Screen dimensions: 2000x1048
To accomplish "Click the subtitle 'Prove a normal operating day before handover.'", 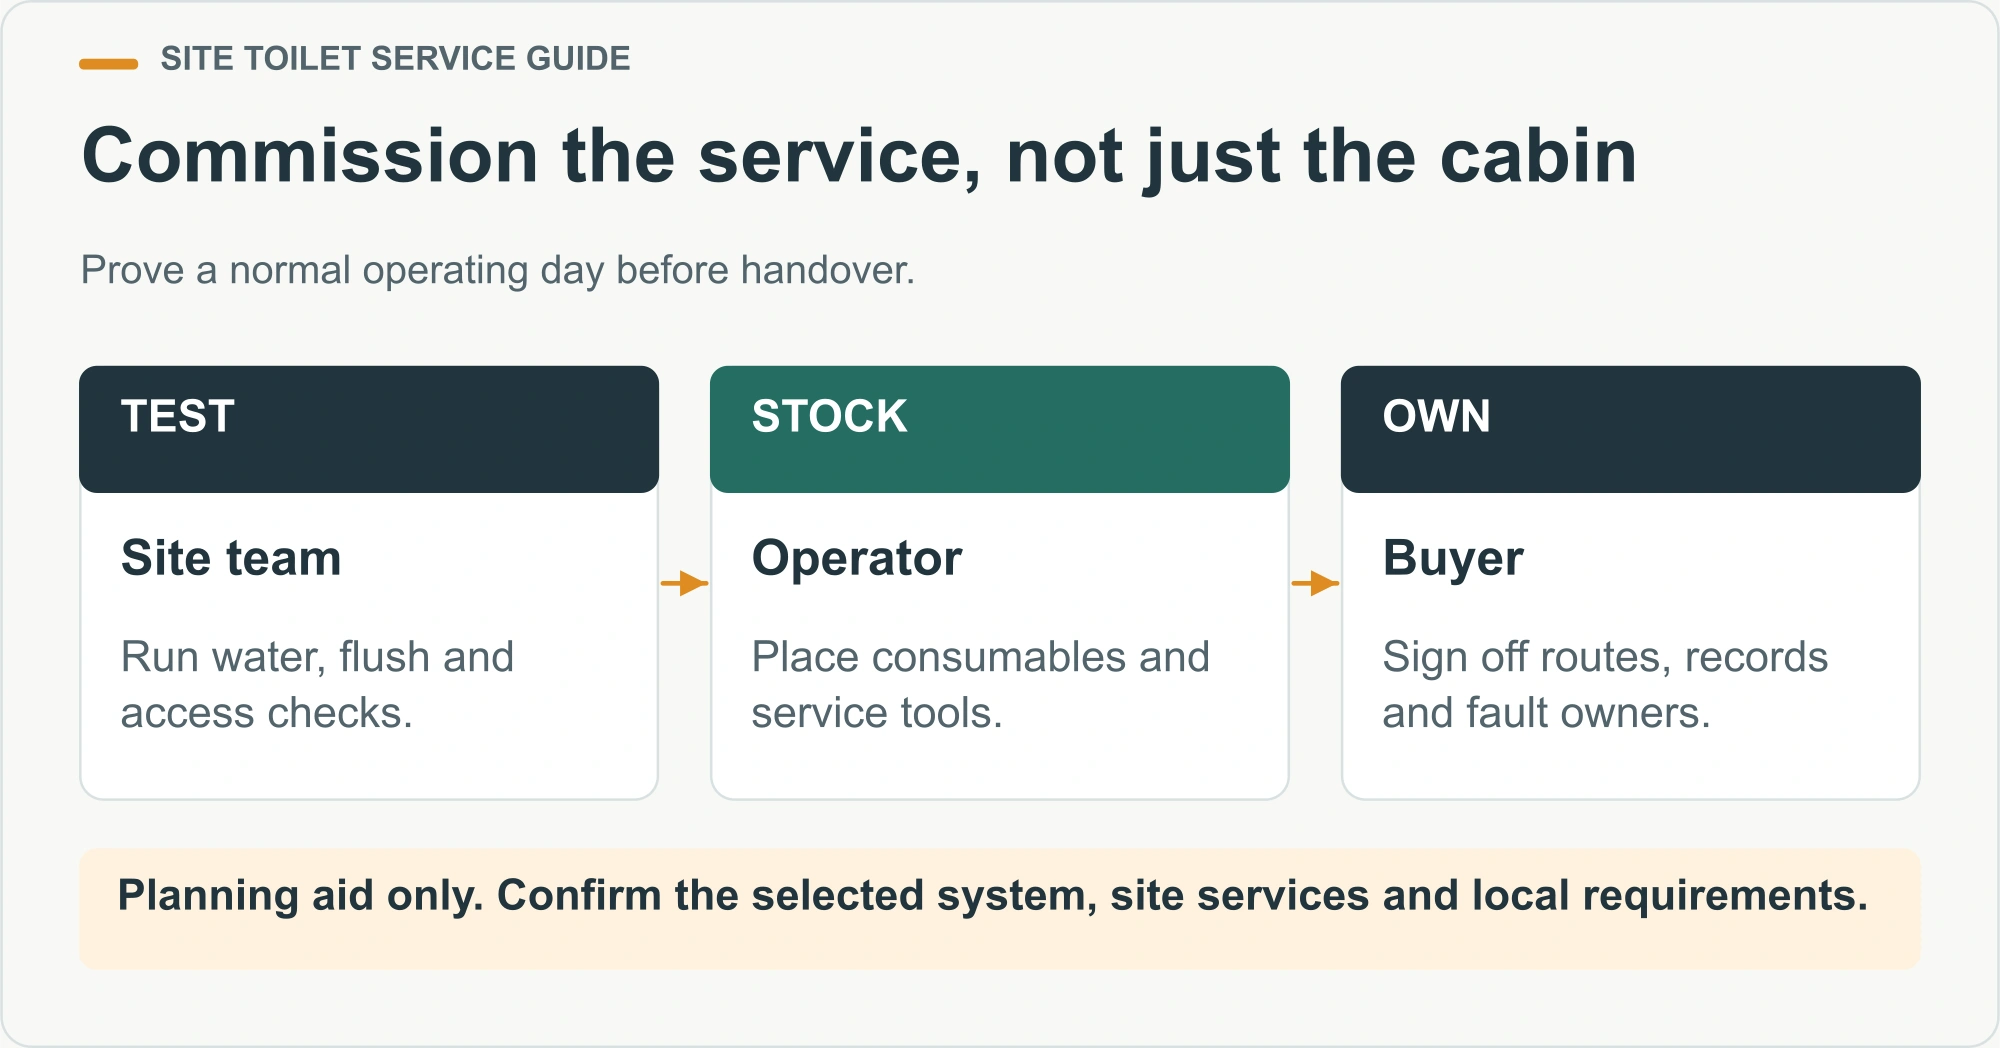I will 498,270.
